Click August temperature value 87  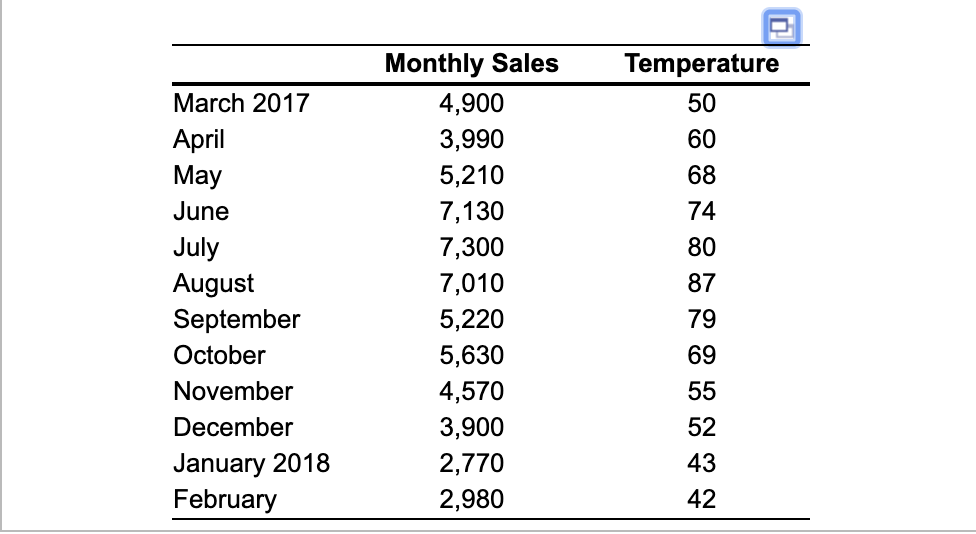coord(702,283)
